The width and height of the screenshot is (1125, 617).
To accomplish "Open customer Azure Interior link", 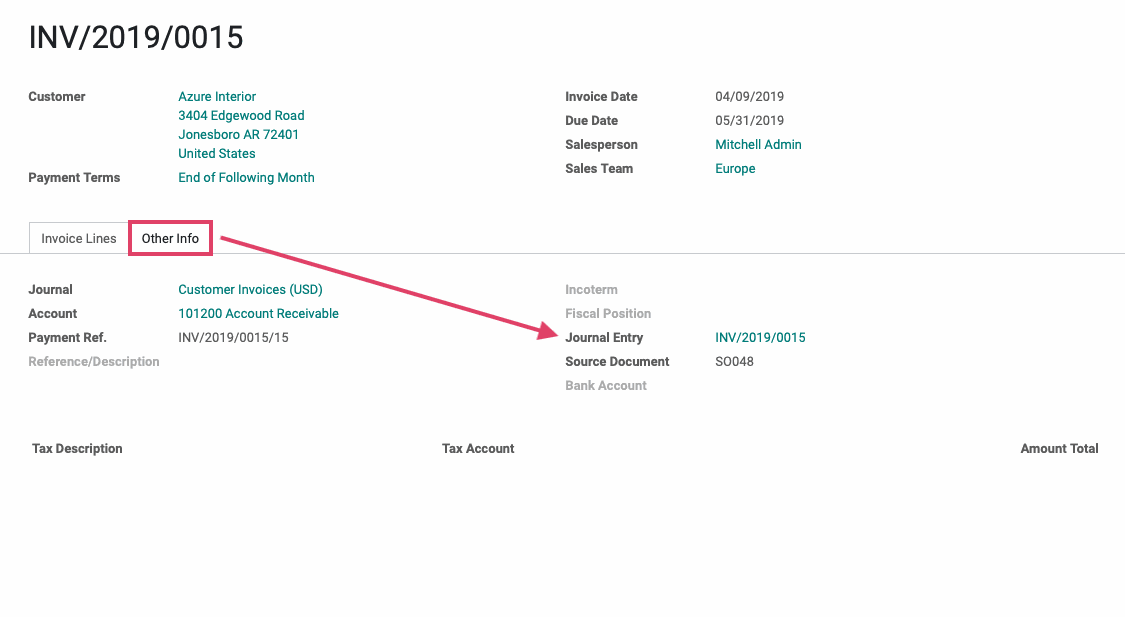I will [217, 96].
